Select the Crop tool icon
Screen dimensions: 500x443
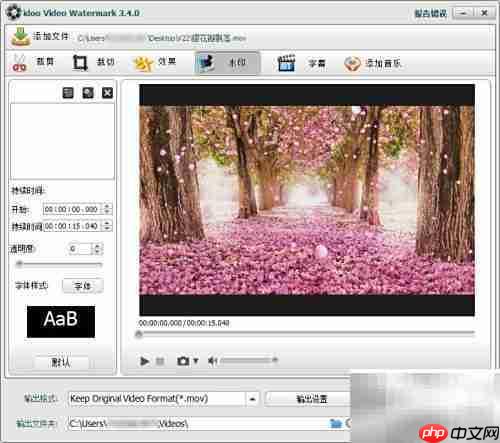click(x=80, y=62)
